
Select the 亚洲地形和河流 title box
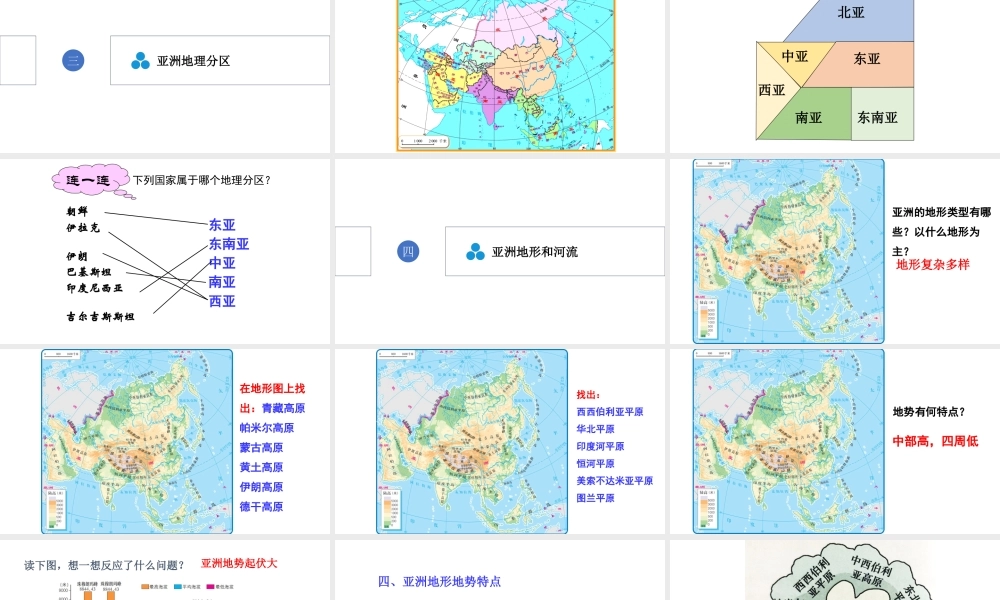(x=555, y=251)
